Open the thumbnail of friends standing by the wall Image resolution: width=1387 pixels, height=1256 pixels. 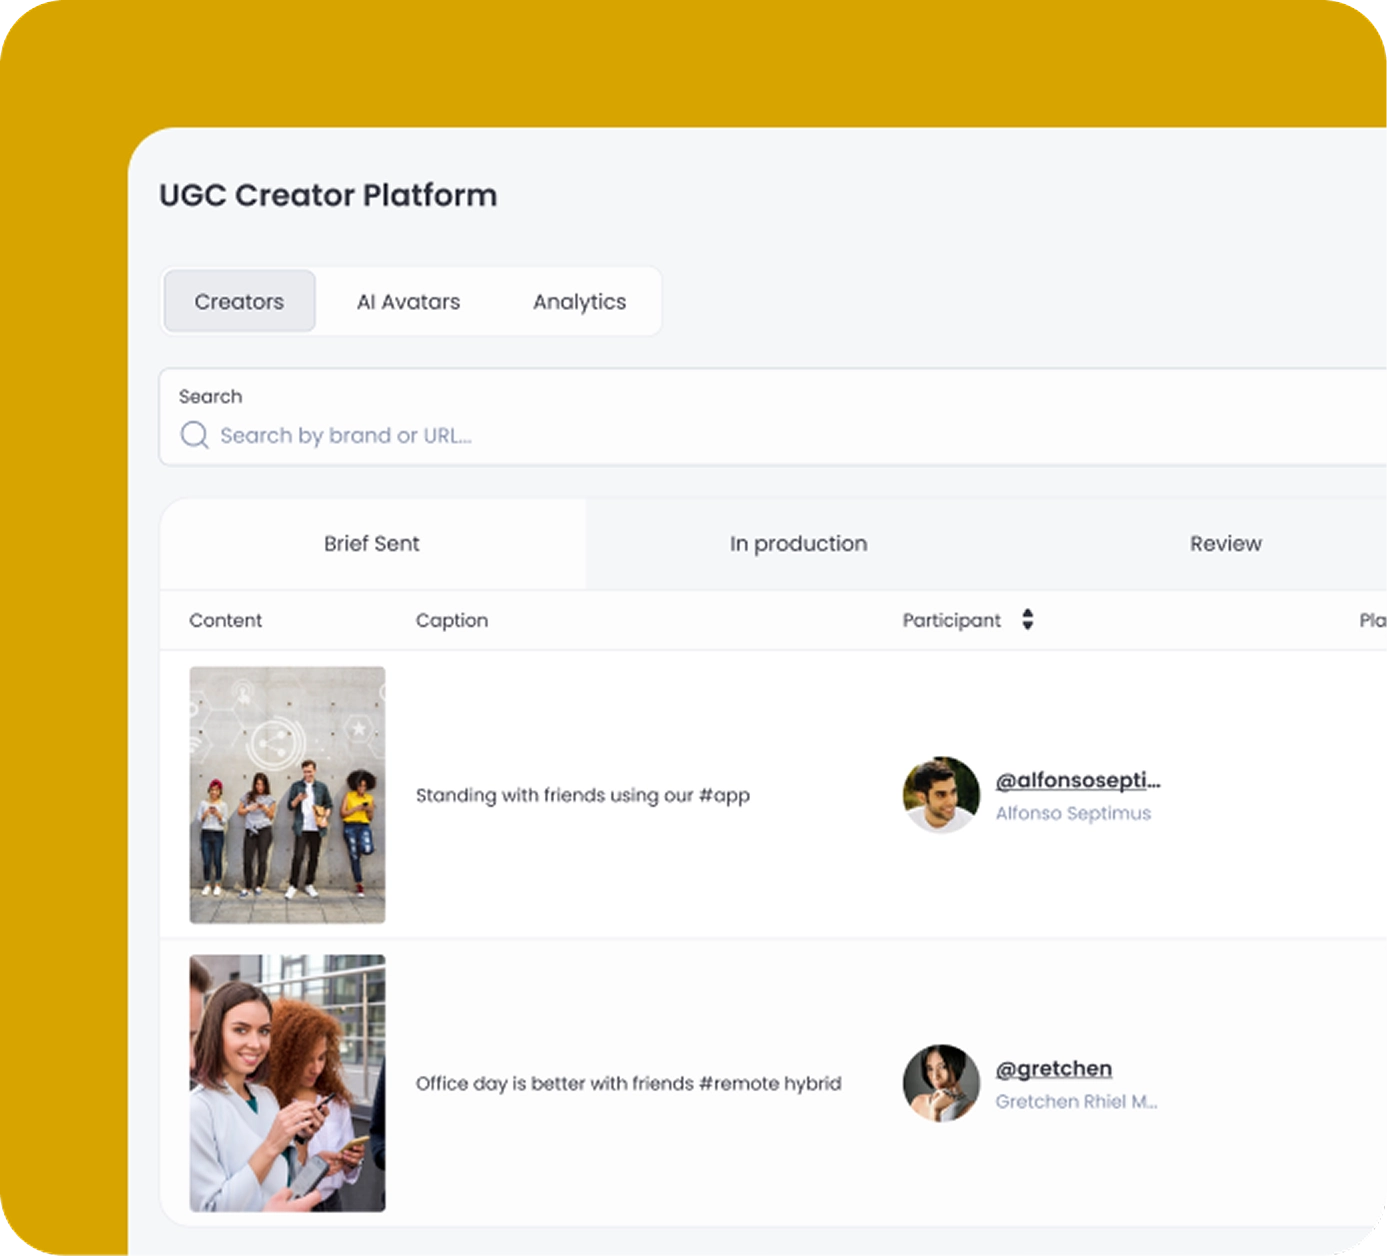[x=287, y=795]
